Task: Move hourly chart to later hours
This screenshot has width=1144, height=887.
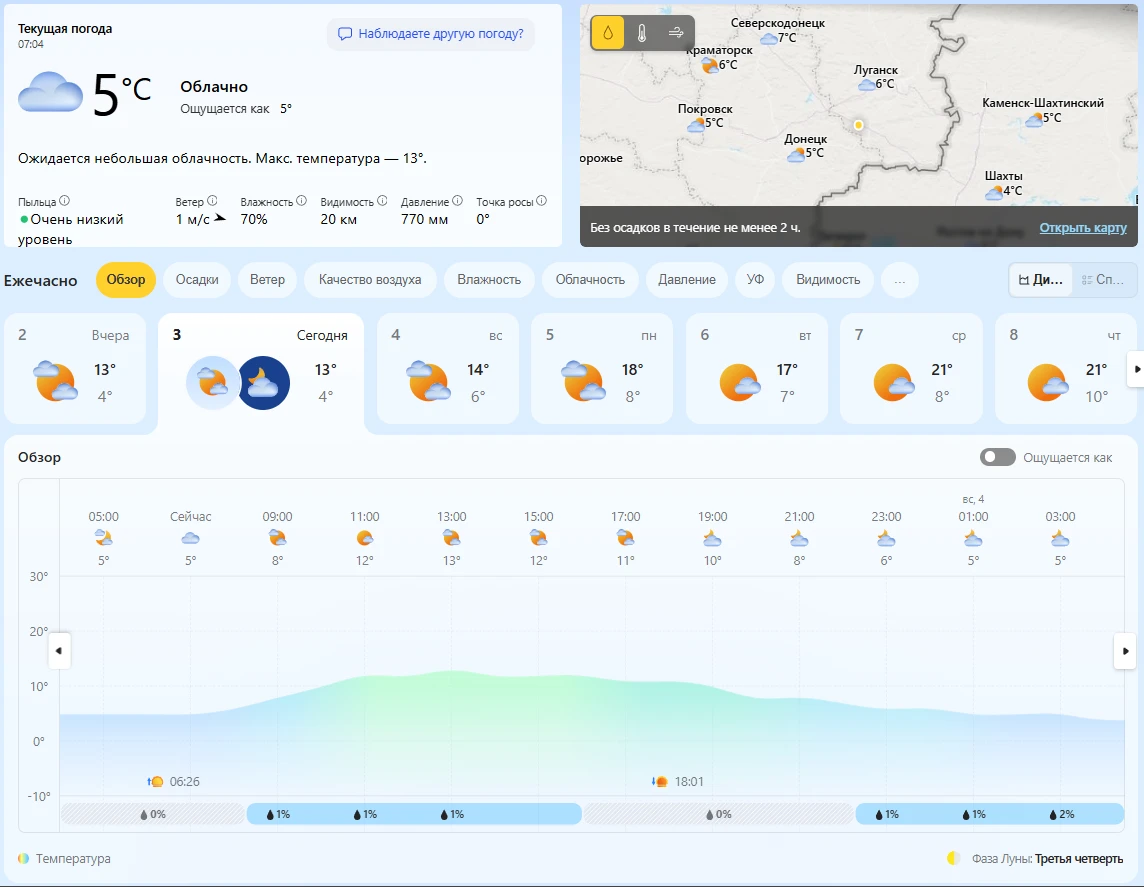Action: pyautogui.click(x=1125, y=651)
